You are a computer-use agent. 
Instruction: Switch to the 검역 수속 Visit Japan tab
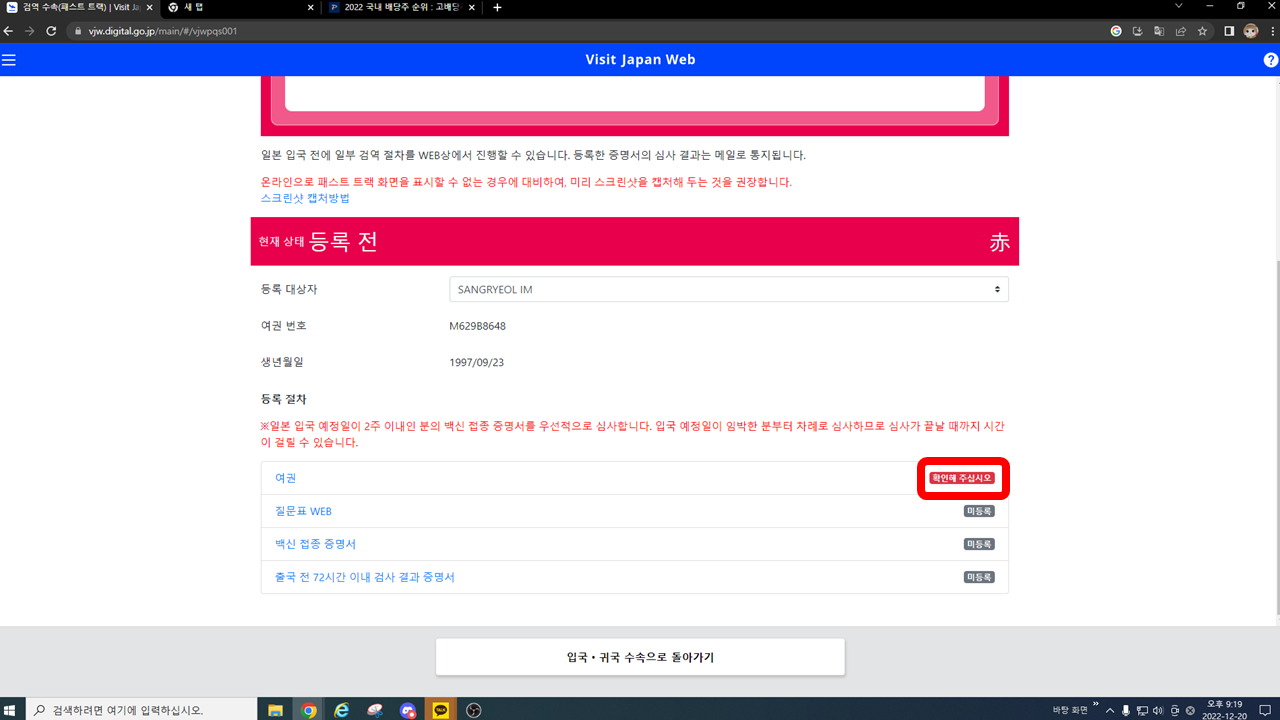pyautogui.click(x=78, y=7)
